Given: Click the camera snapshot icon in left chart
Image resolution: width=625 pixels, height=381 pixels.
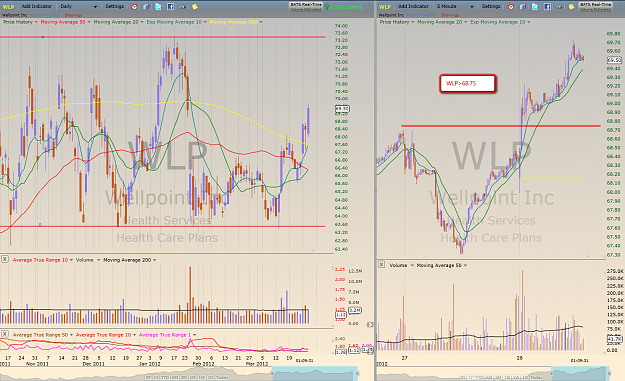Looking at the screenshot, I should point(183,6).
